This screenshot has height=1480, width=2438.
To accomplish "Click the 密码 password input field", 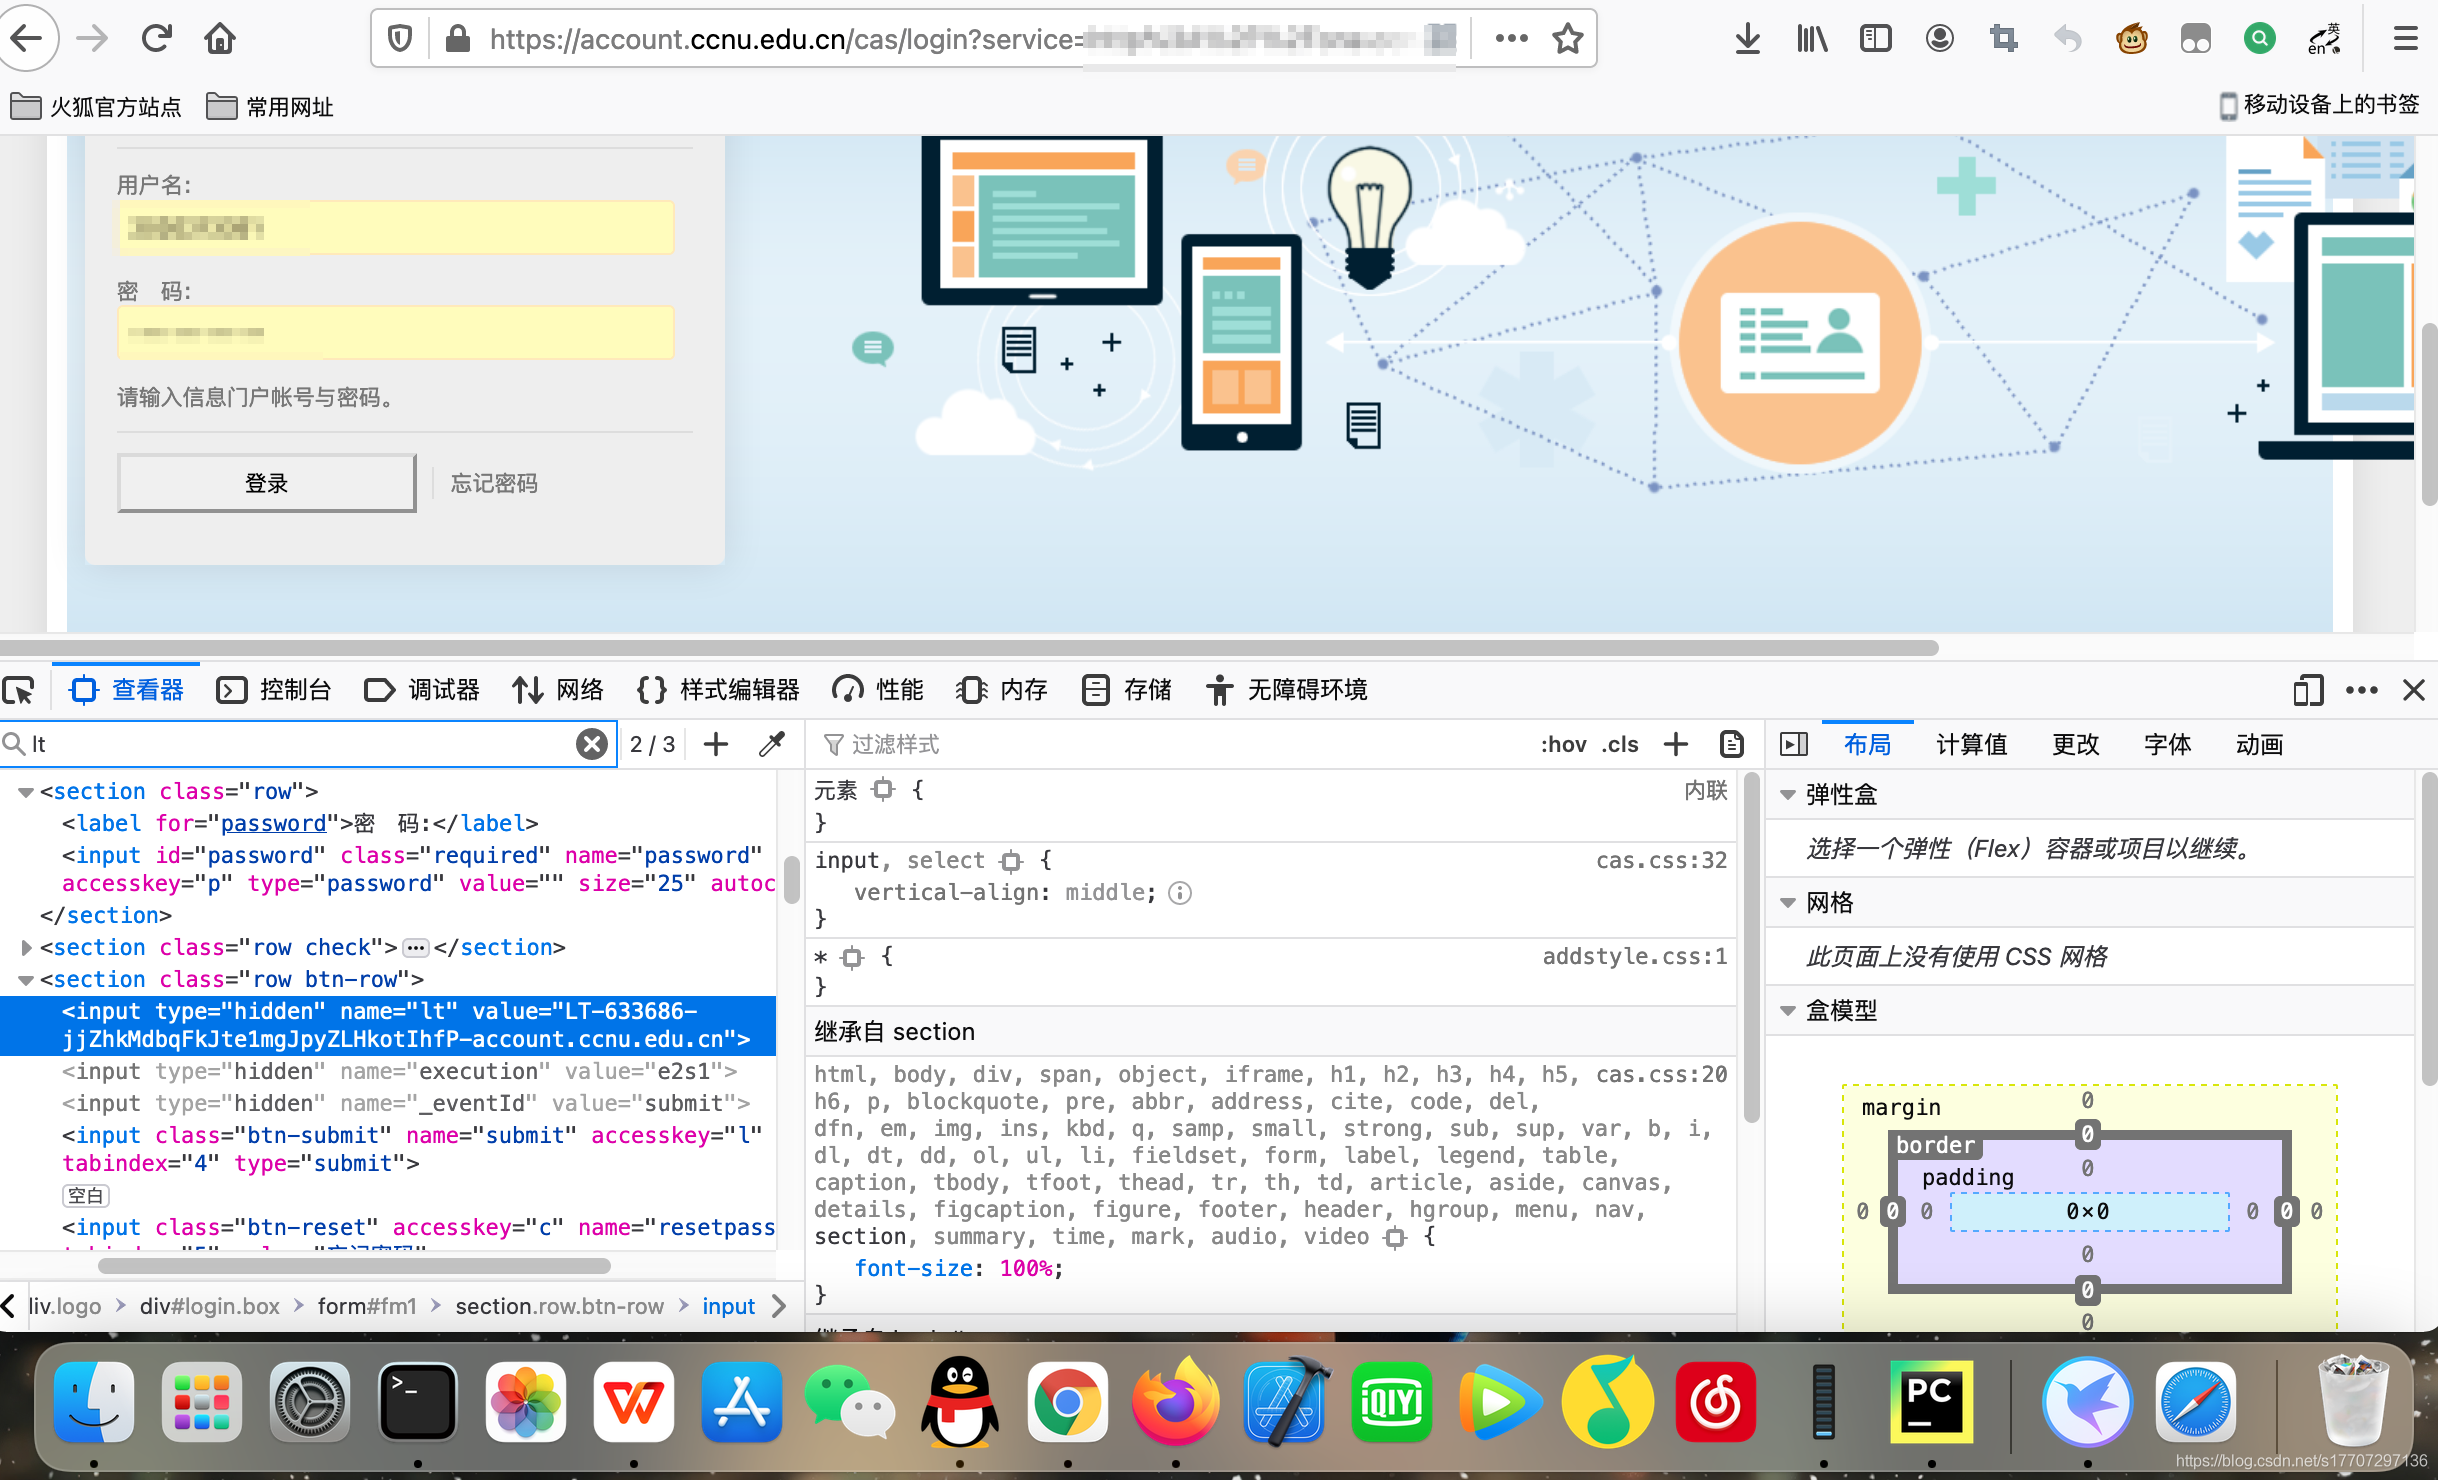I will click(396, 333).
